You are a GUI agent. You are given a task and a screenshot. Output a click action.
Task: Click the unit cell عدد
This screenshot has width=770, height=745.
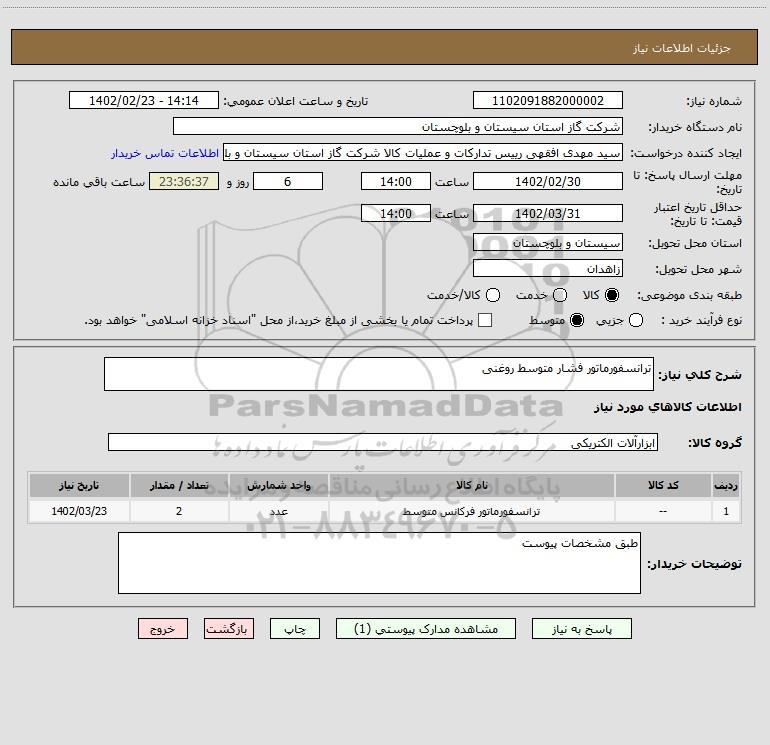pyautogui.click(x=278, y=511)
